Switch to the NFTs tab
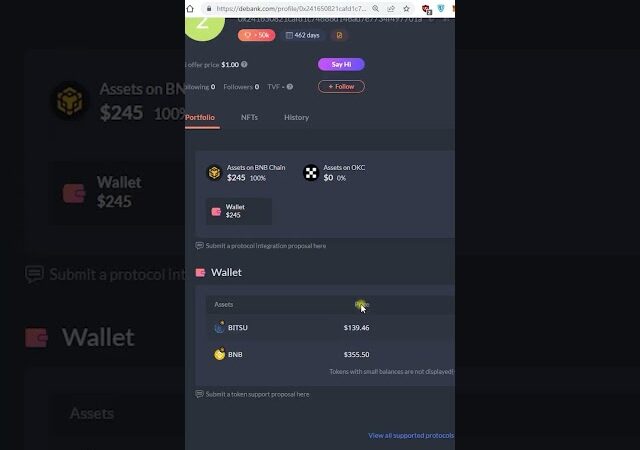 pos(249,117)
